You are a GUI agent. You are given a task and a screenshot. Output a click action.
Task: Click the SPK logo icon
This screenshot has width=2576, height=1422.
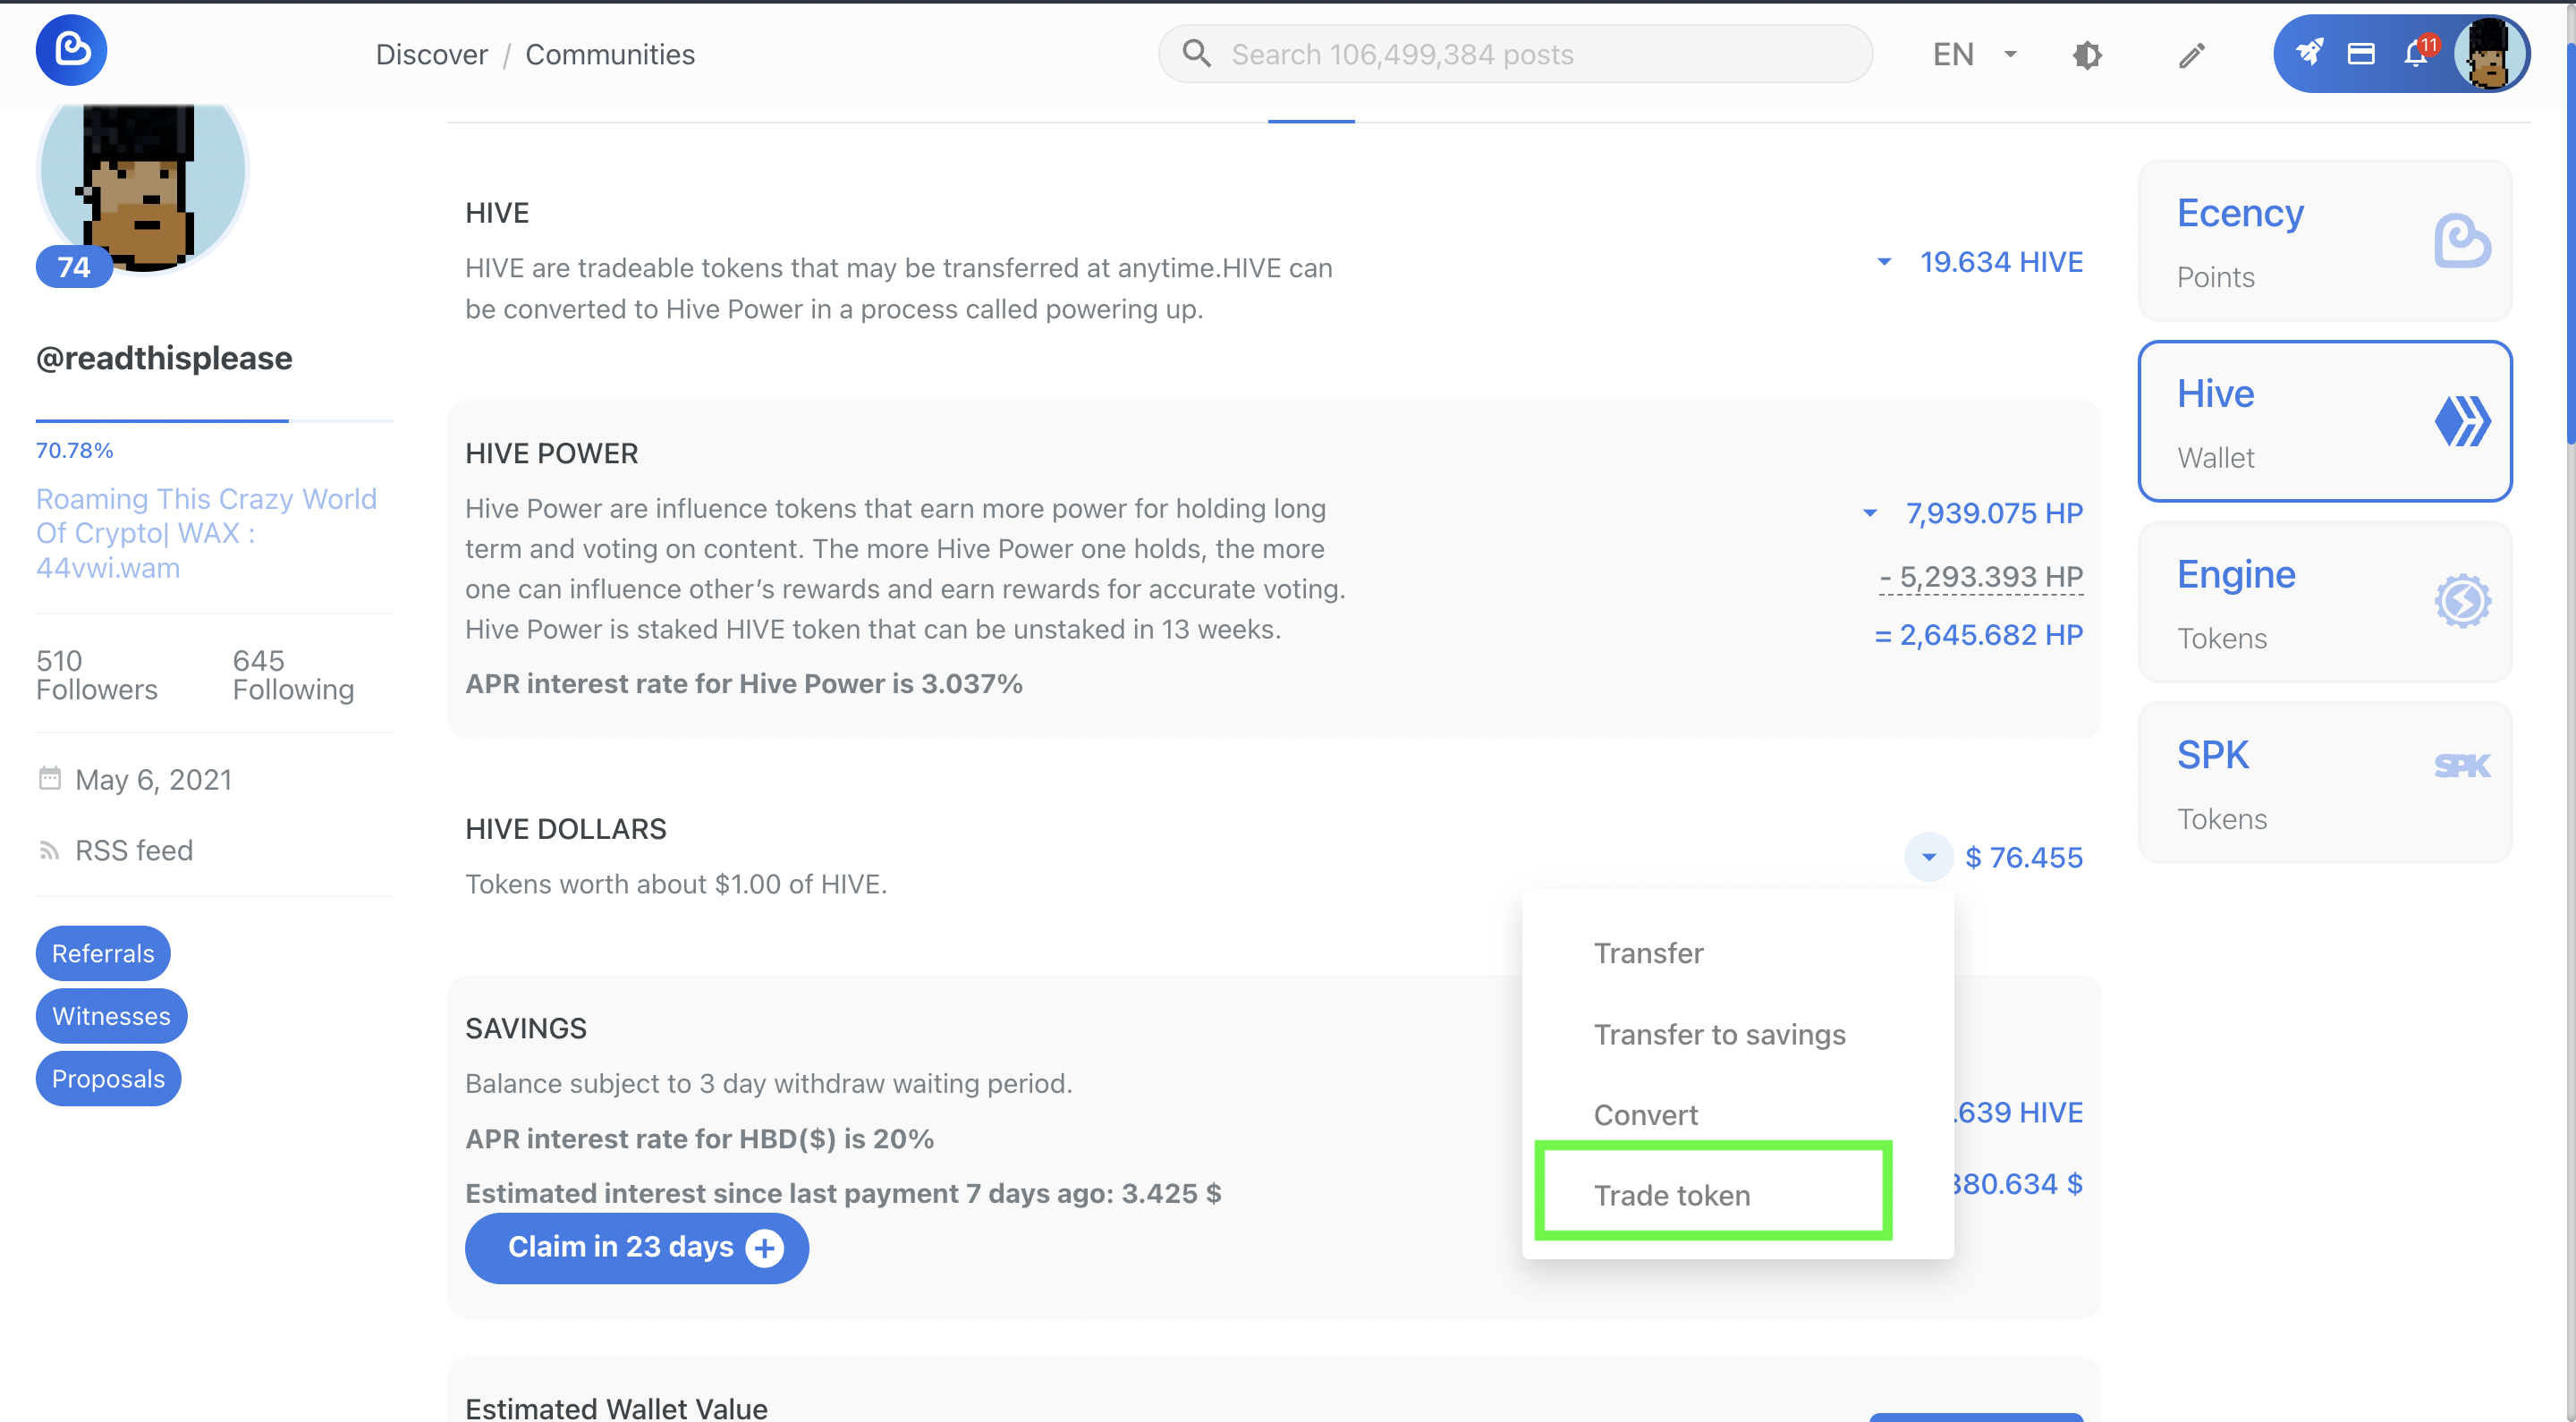click(2462, 766)
